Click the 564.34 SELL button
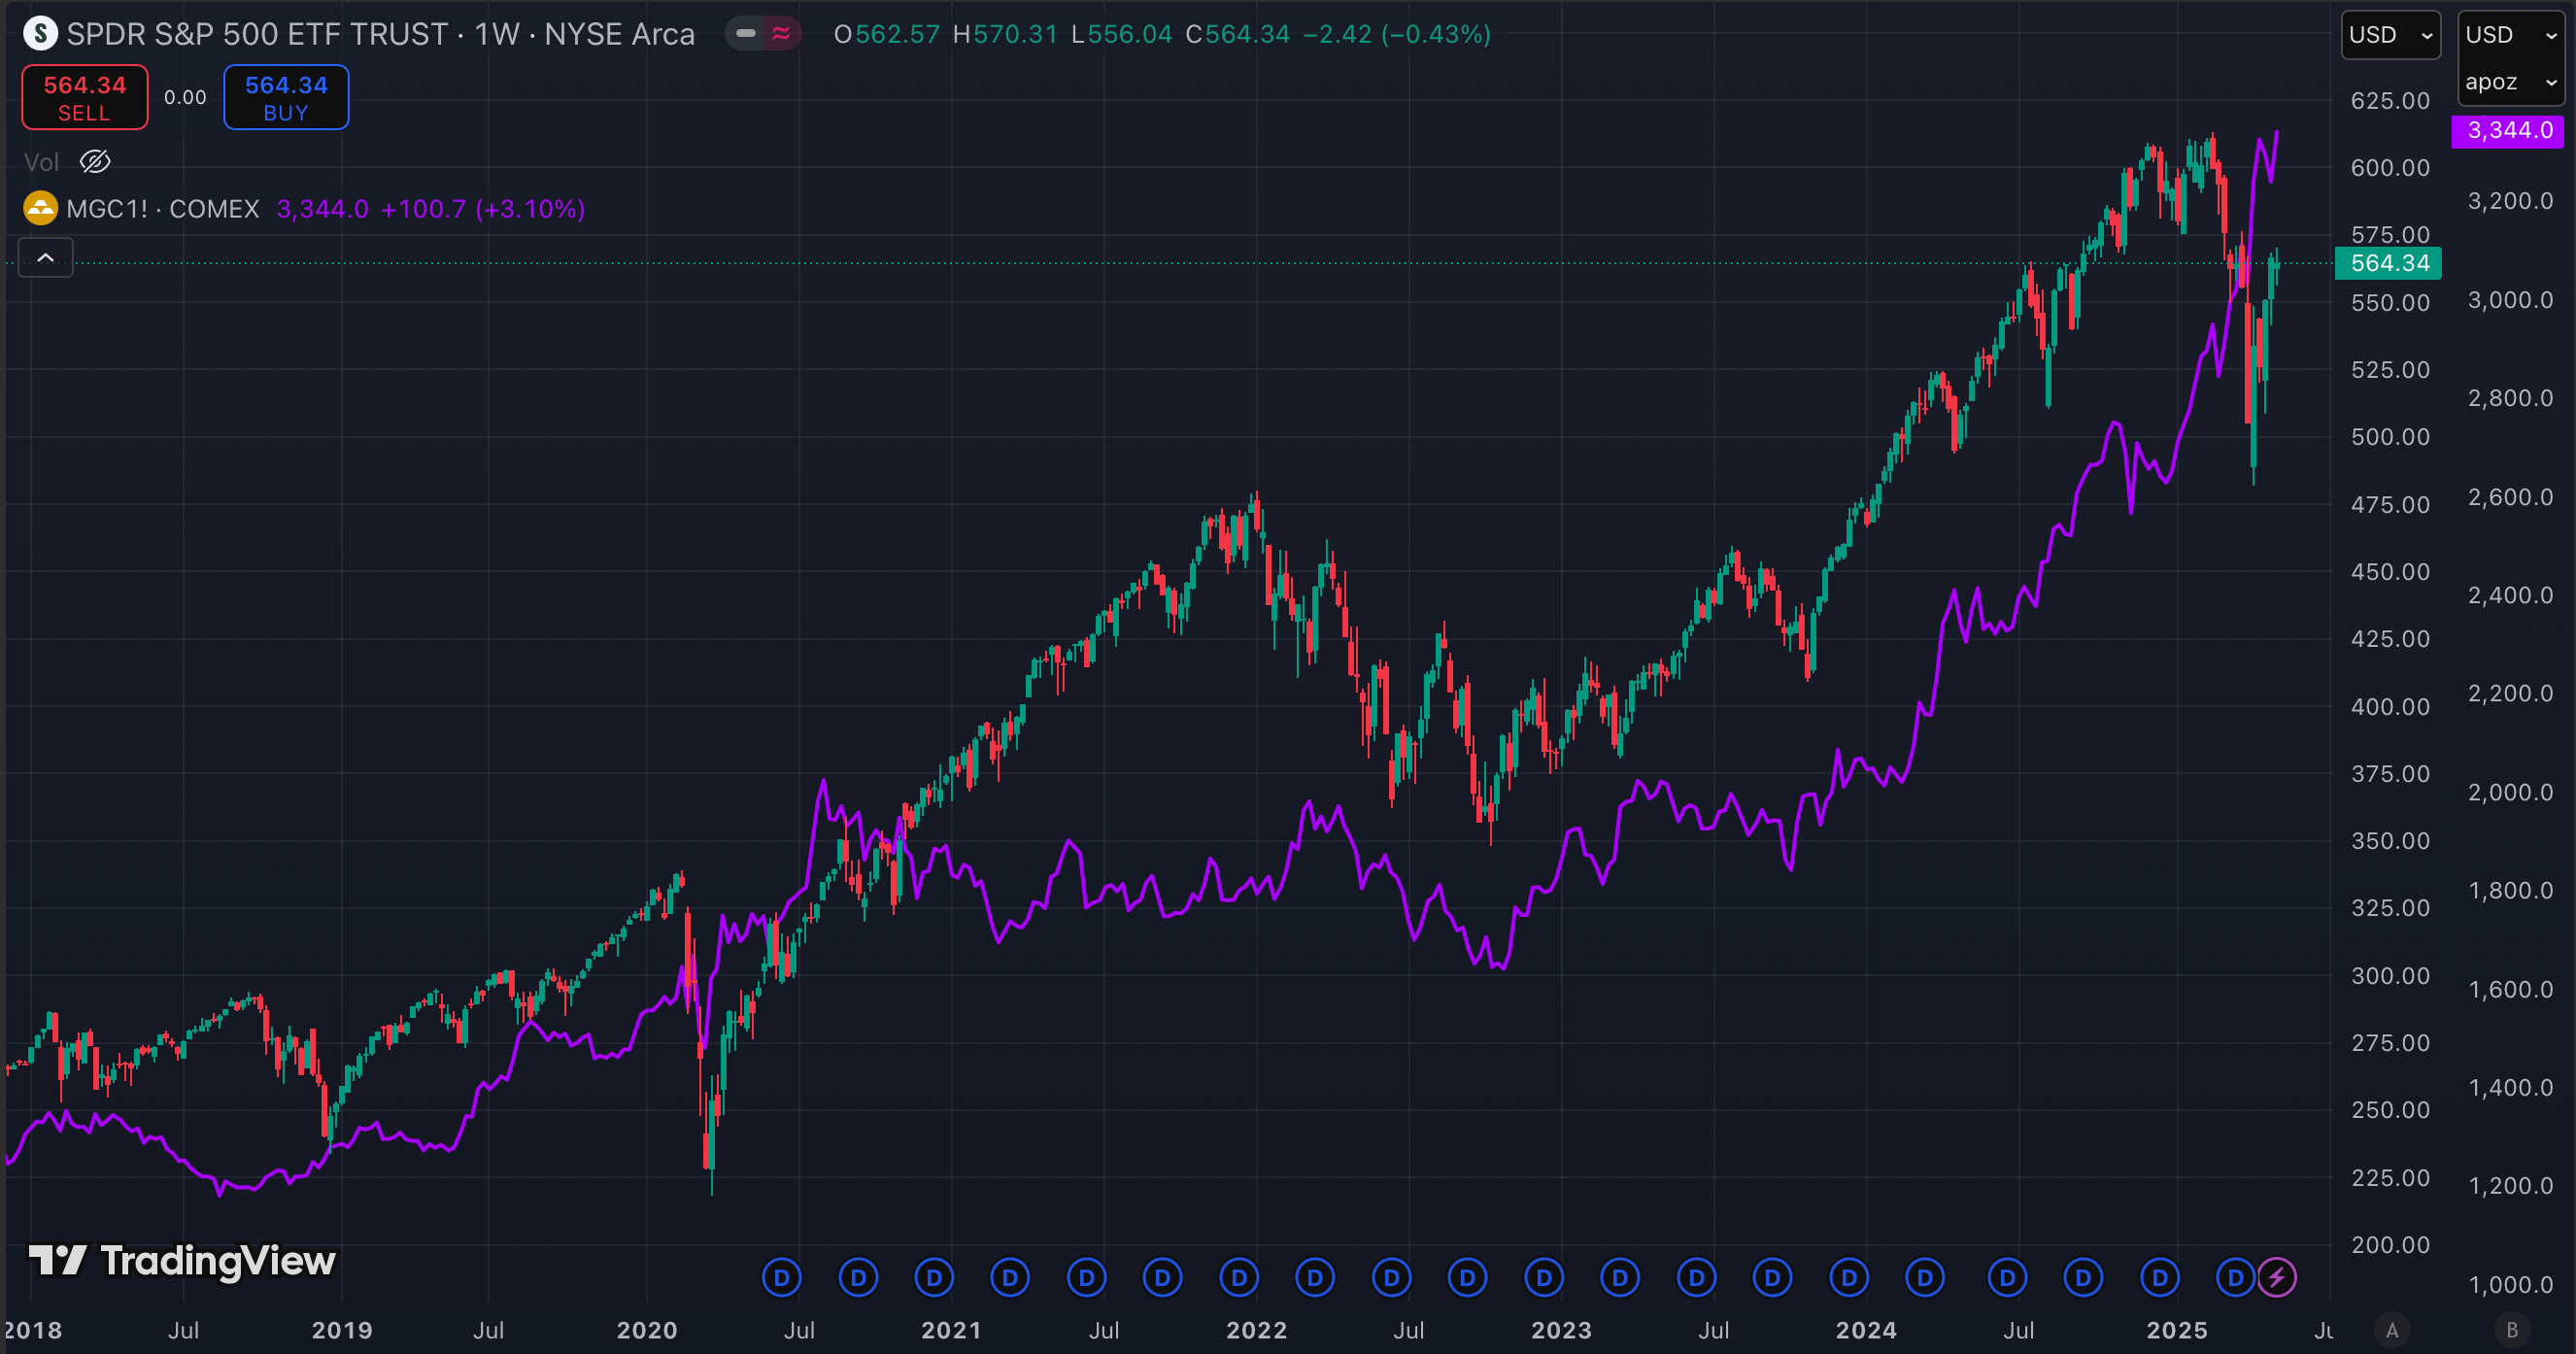This screenshot has width=2576, height=1354. coord(85,97)
